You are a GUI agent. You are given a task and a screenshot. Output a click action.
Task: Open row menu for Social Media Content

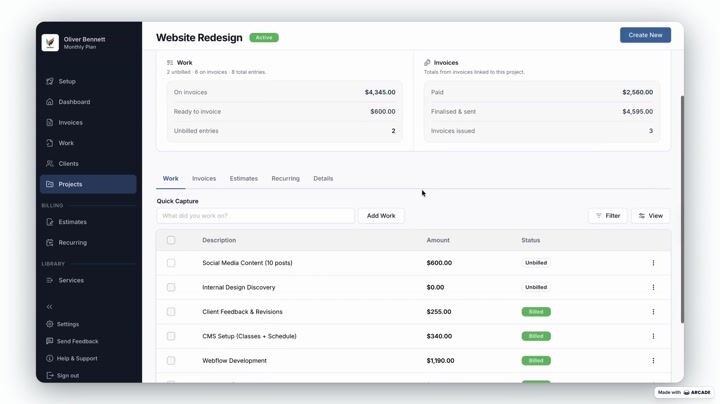tap(653, 263)
